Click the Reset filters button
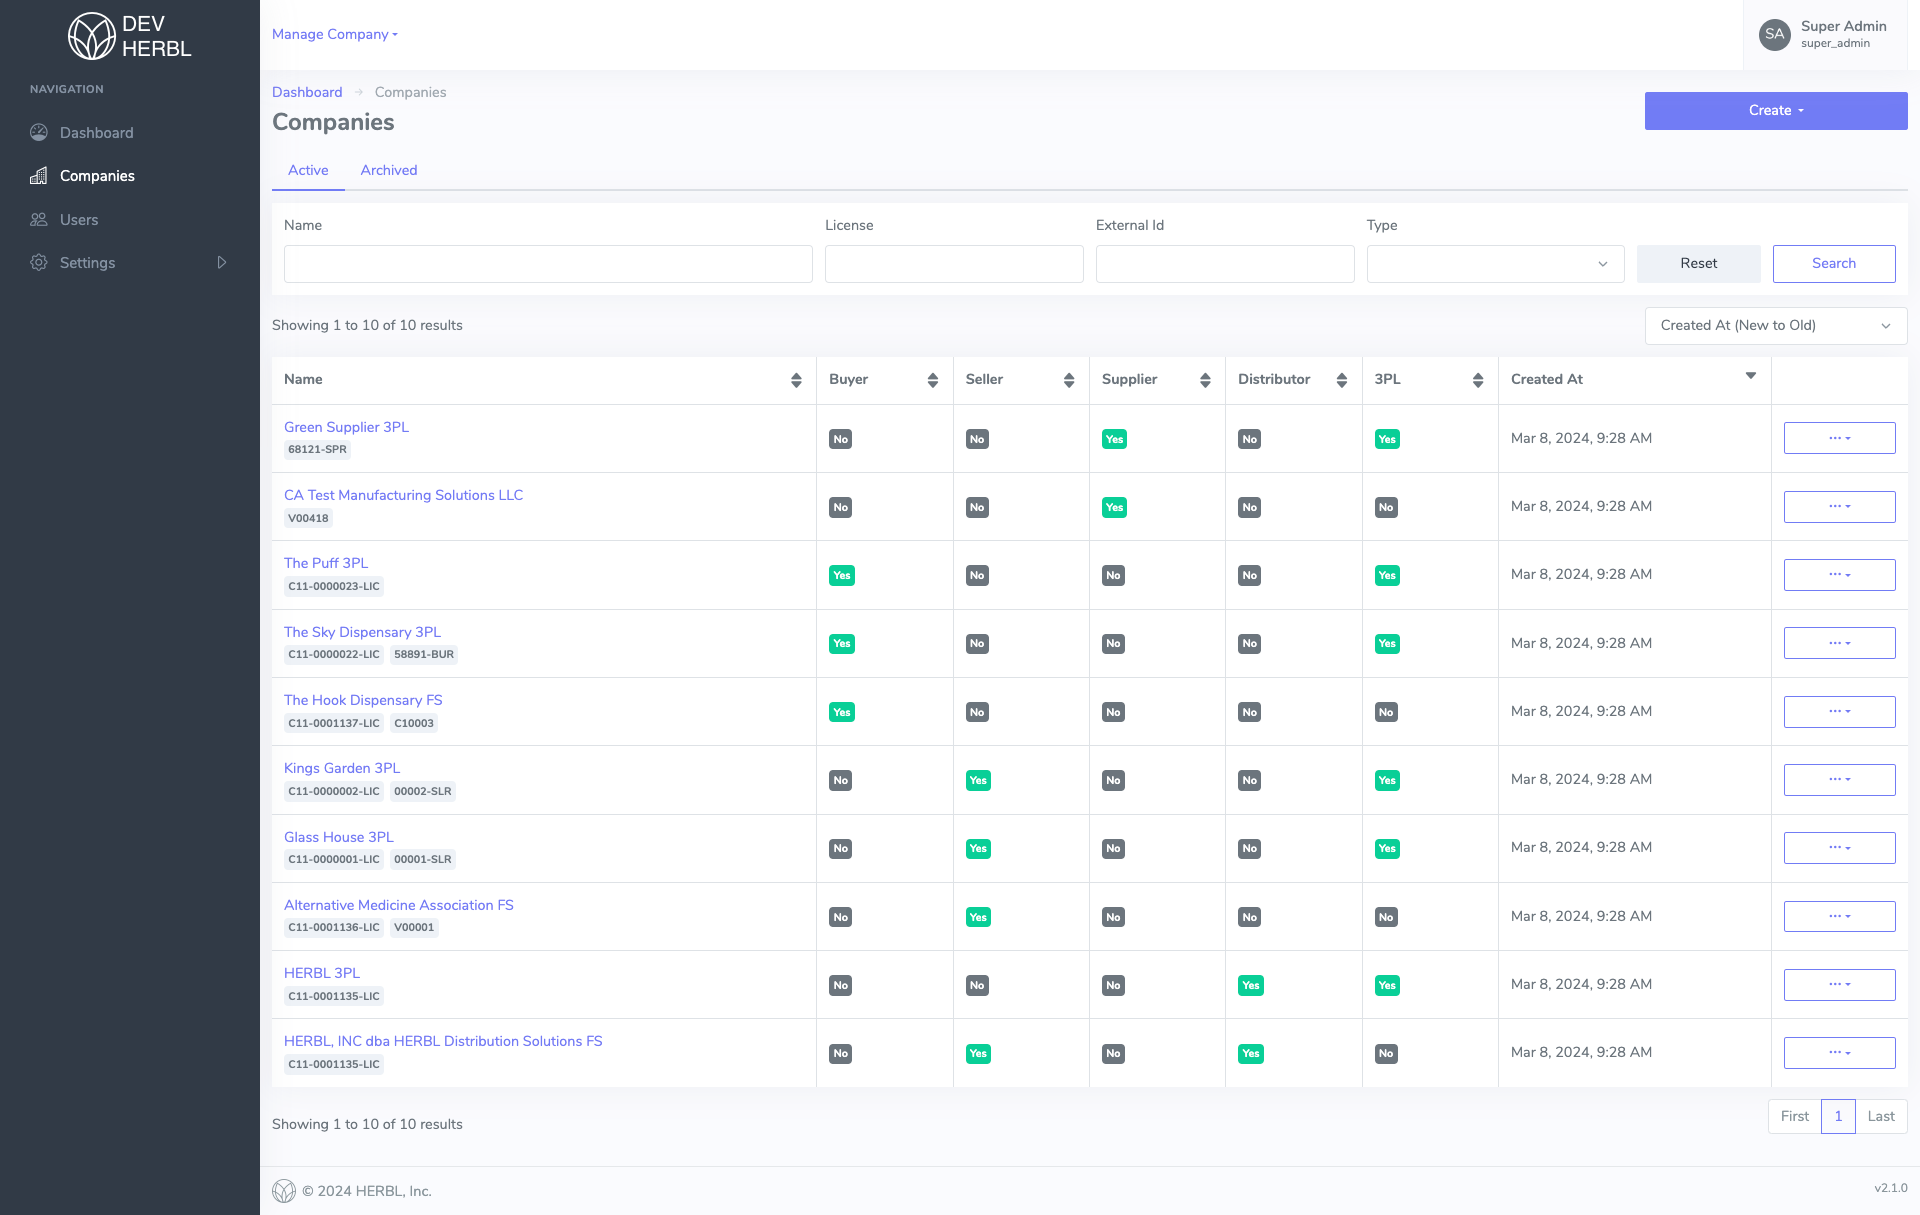Image resolution: width=1920 pixels, height=1215 pixels. pos(1698,264)
